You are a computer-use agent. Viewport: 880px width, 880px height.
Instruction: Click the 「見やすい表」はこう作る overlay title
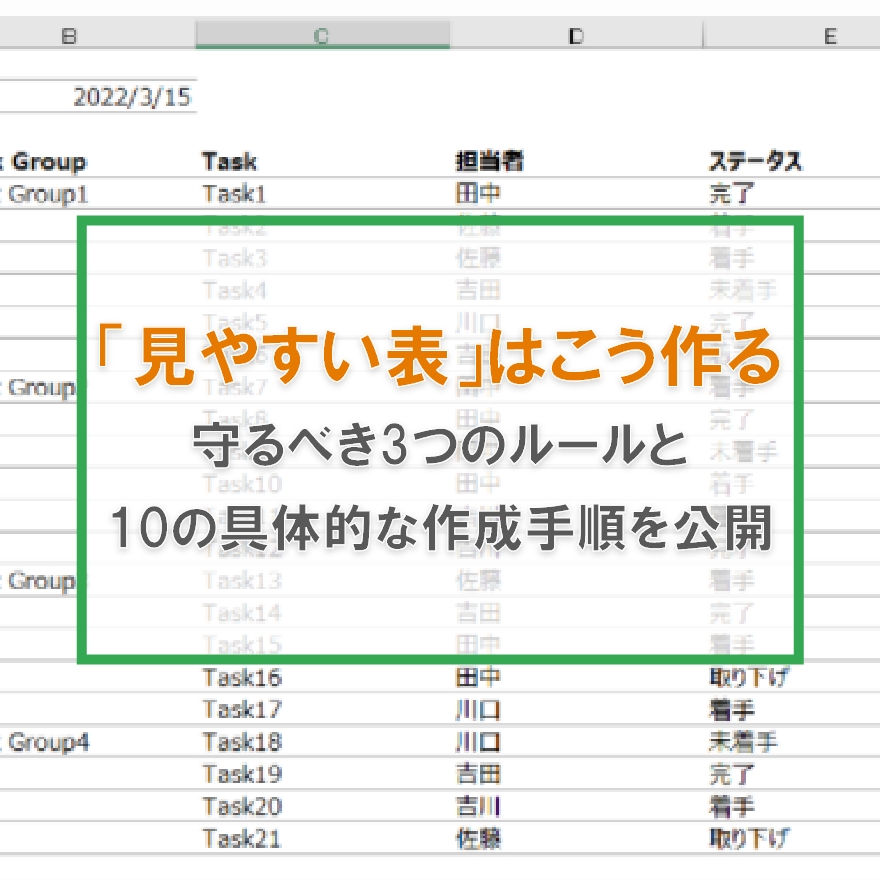pos(440,360)
